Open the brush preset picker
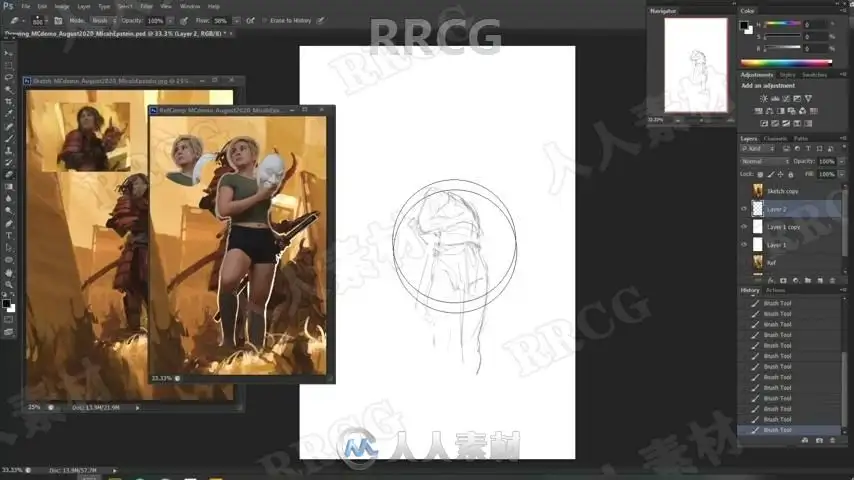854x480 pixels. 38,21
